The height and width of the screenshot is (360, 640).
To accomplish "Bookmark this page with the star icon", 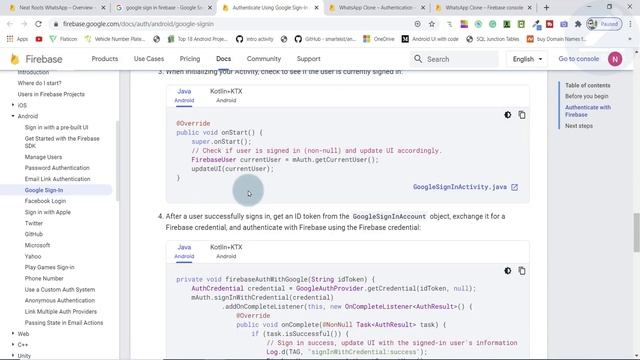I will coord(432,24).
